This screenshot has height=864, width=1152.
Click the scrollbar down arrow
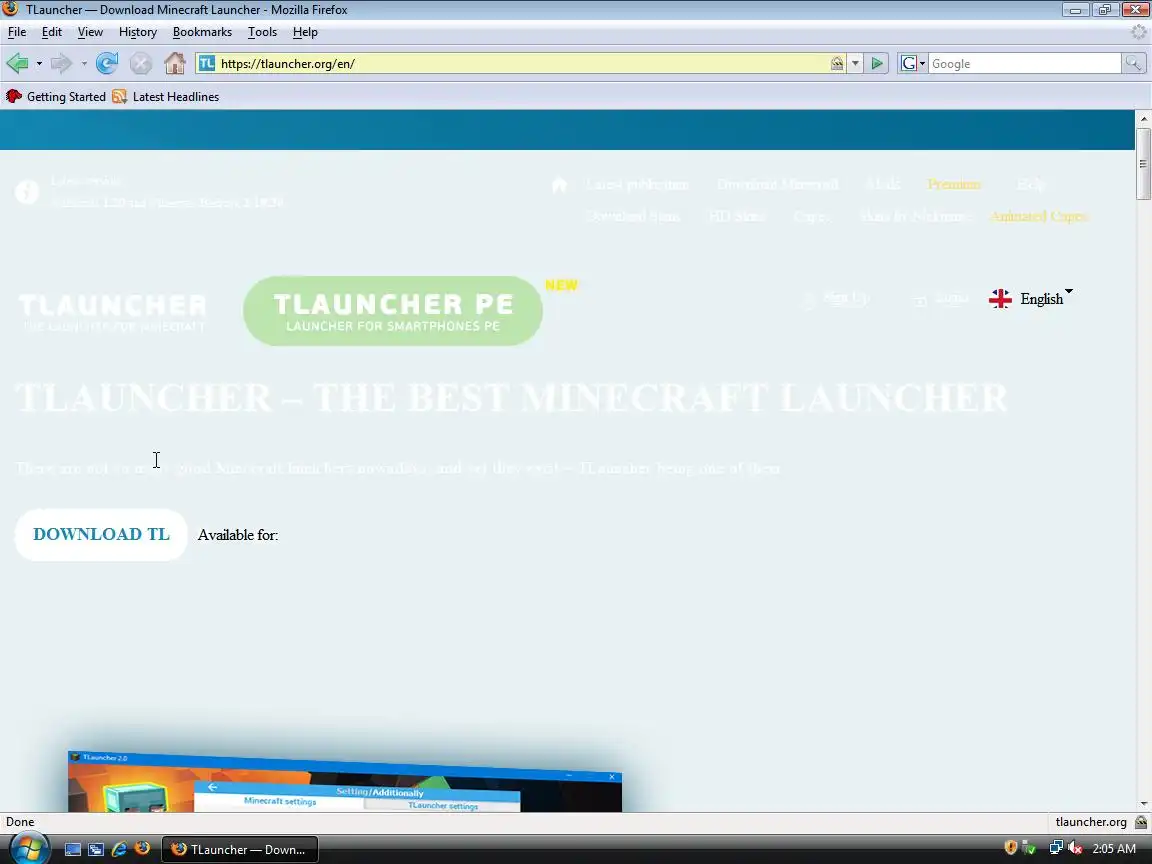coord(1143,804)
